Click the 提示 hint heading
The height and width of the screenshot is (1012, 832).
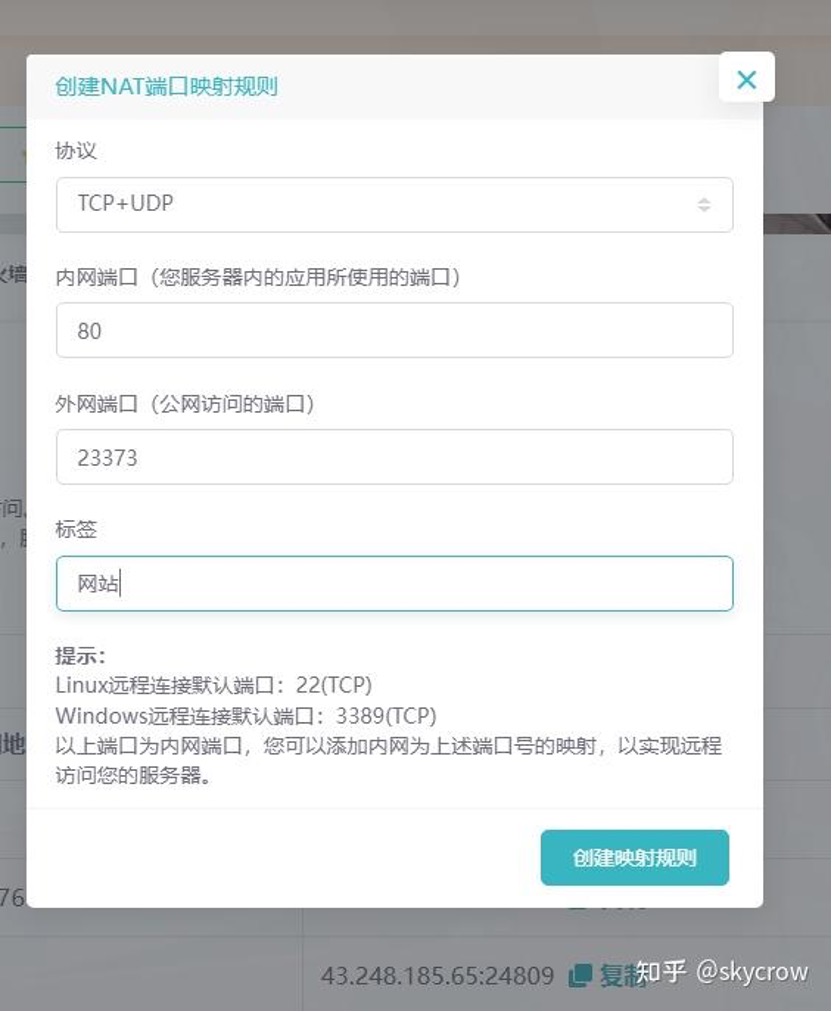pos(80,656)
